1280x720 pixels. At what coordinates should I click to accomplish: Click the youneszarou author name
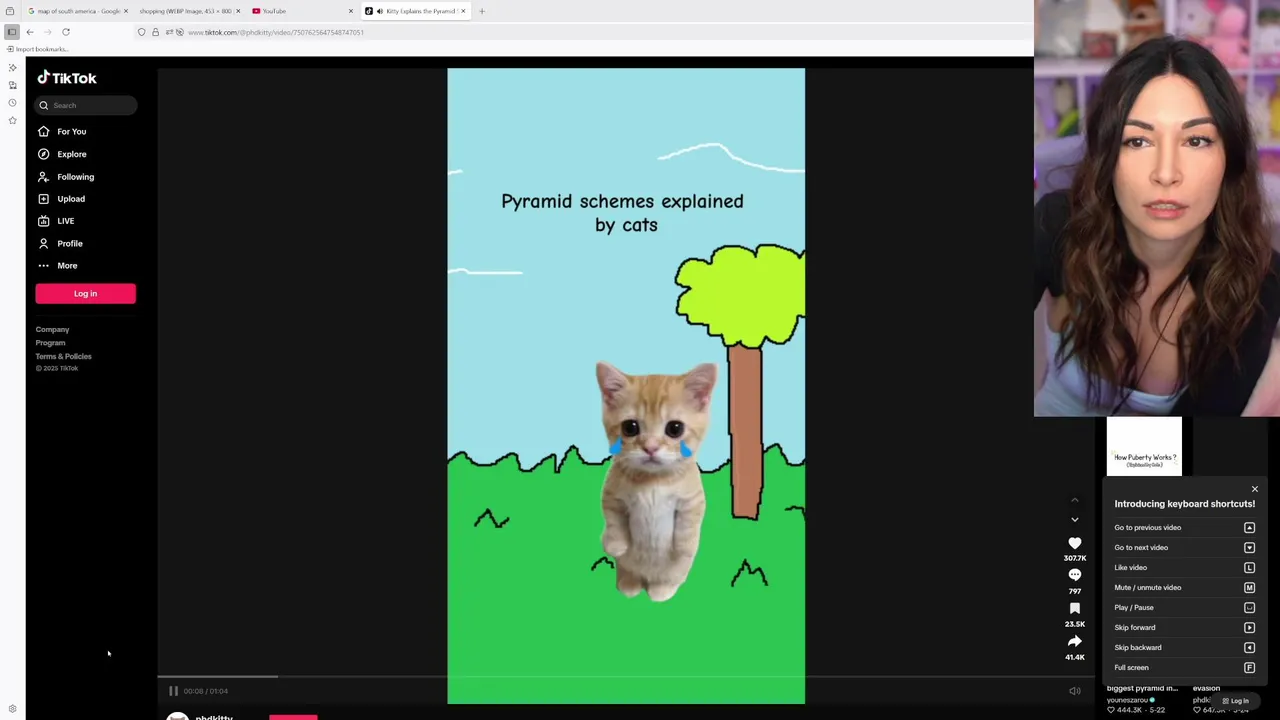coord(1127,700)
